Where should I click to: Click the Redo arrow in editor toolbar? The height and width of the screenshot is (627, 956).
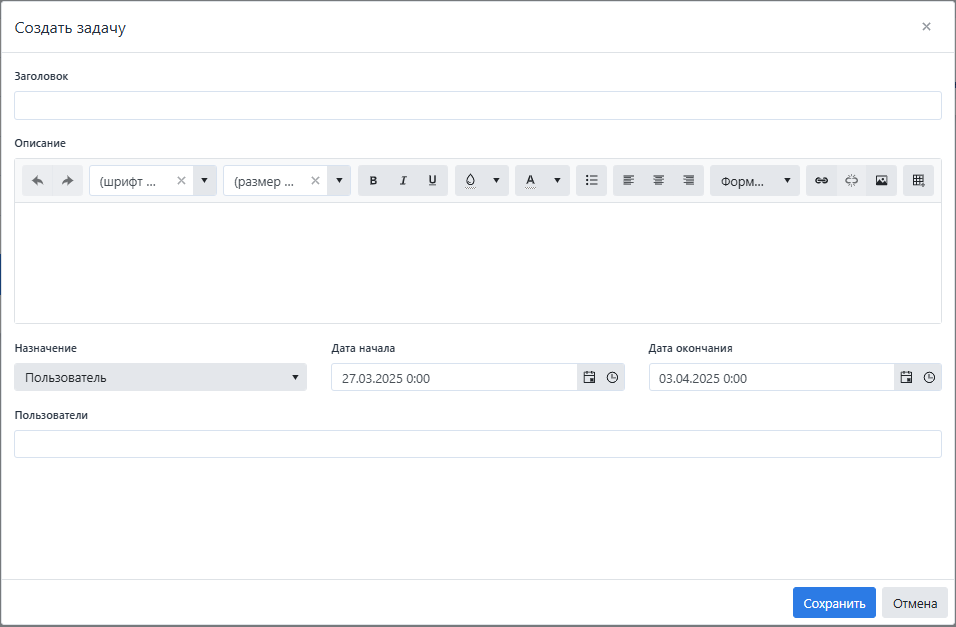click(x=67, y=181)
